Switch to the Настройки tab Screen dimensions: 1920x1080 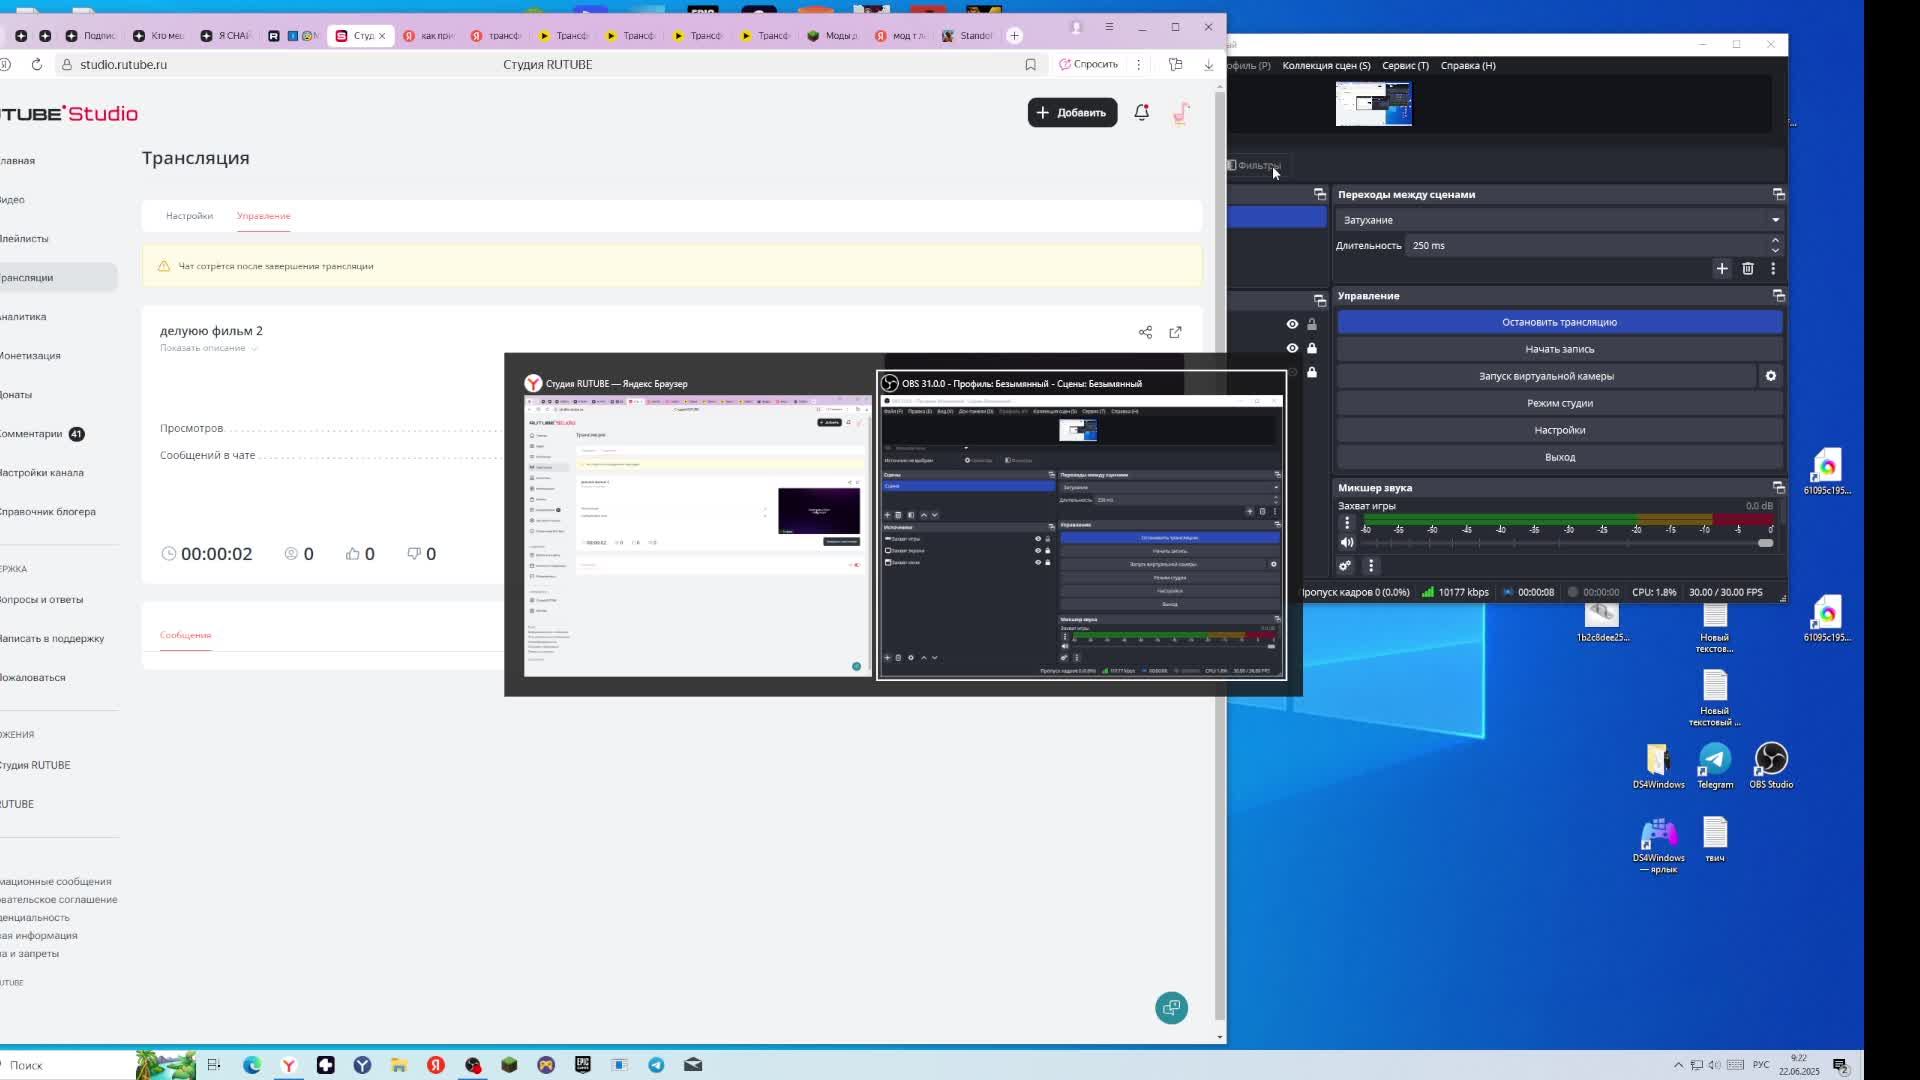189,216
